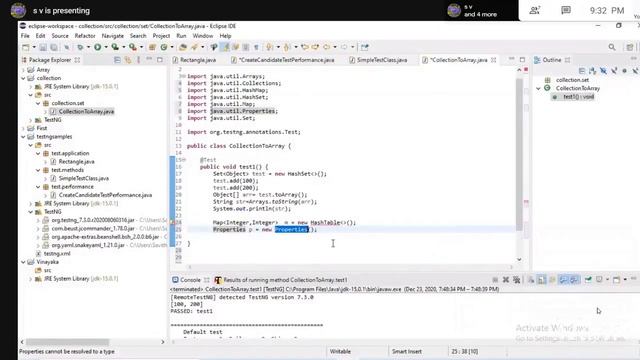This screenshot has height=360, width=640.
Task: Collapse CollectionToArray class in Outline
Action: [538, 88]
